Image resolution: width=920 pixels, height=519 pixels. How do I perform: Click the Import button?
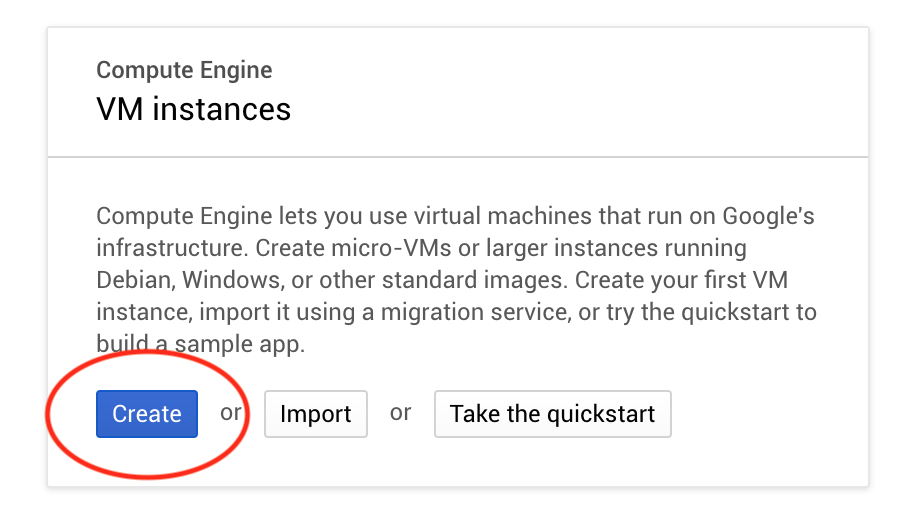[316, 414]
